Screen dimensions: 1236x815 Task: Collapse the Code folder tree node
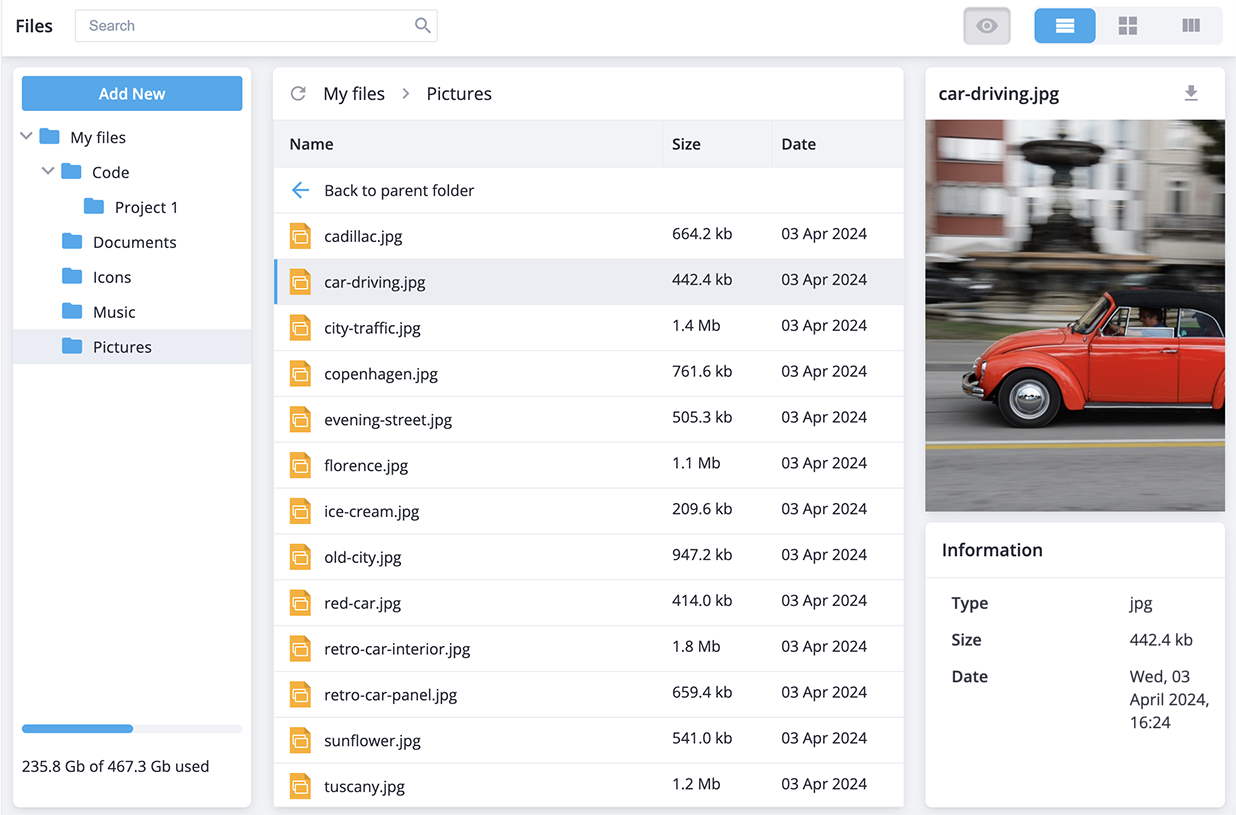pos(48,172)
